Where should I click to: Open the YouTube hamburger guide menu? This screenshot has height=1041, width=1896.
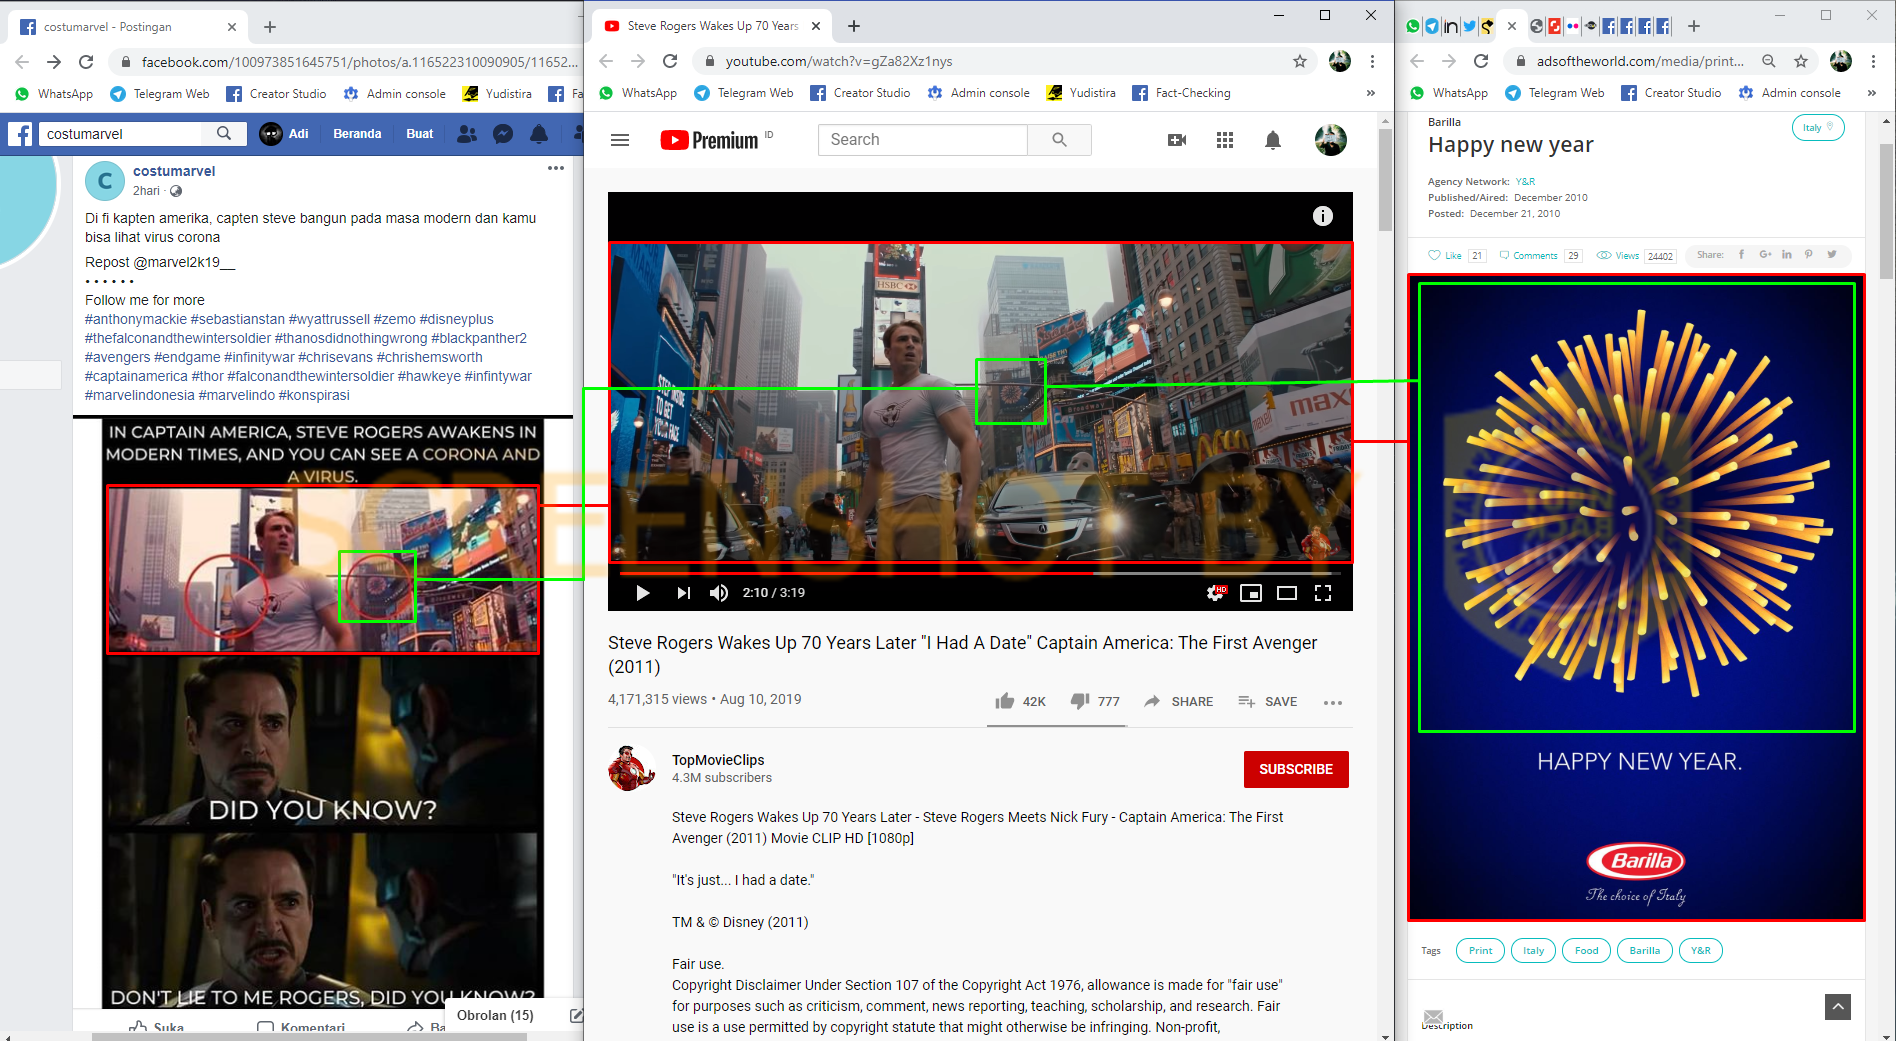pos(620,140)
